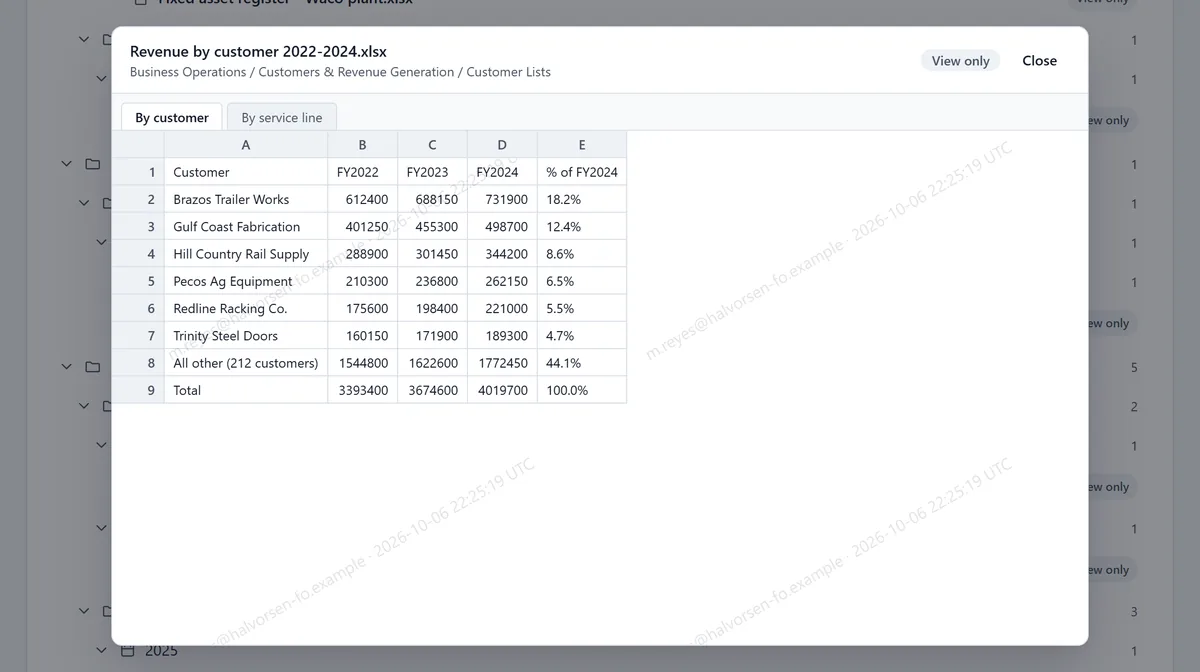Click Redline FY2022 value 175600
The height and width of the screenshot is (672, 1200).
(x=363, y=308)
